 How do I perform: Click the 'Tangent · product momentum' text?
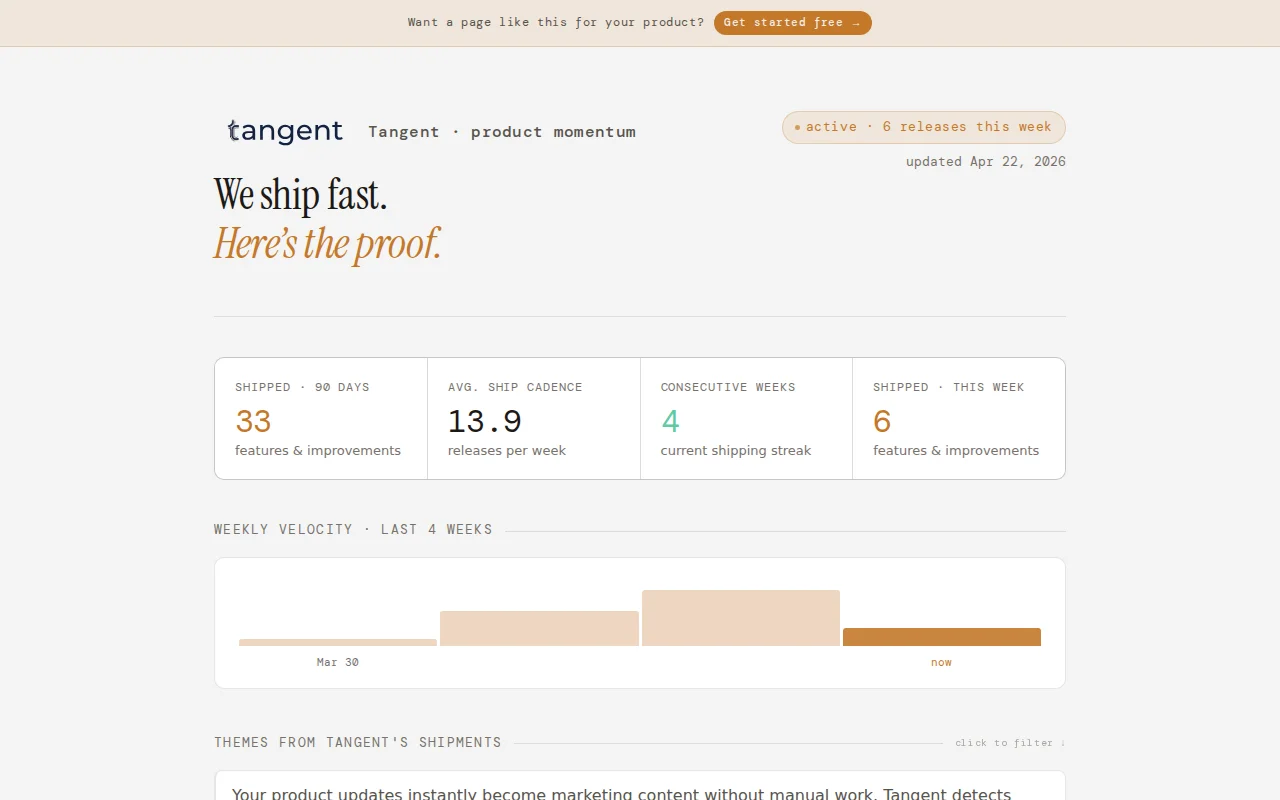coord(502,132)
